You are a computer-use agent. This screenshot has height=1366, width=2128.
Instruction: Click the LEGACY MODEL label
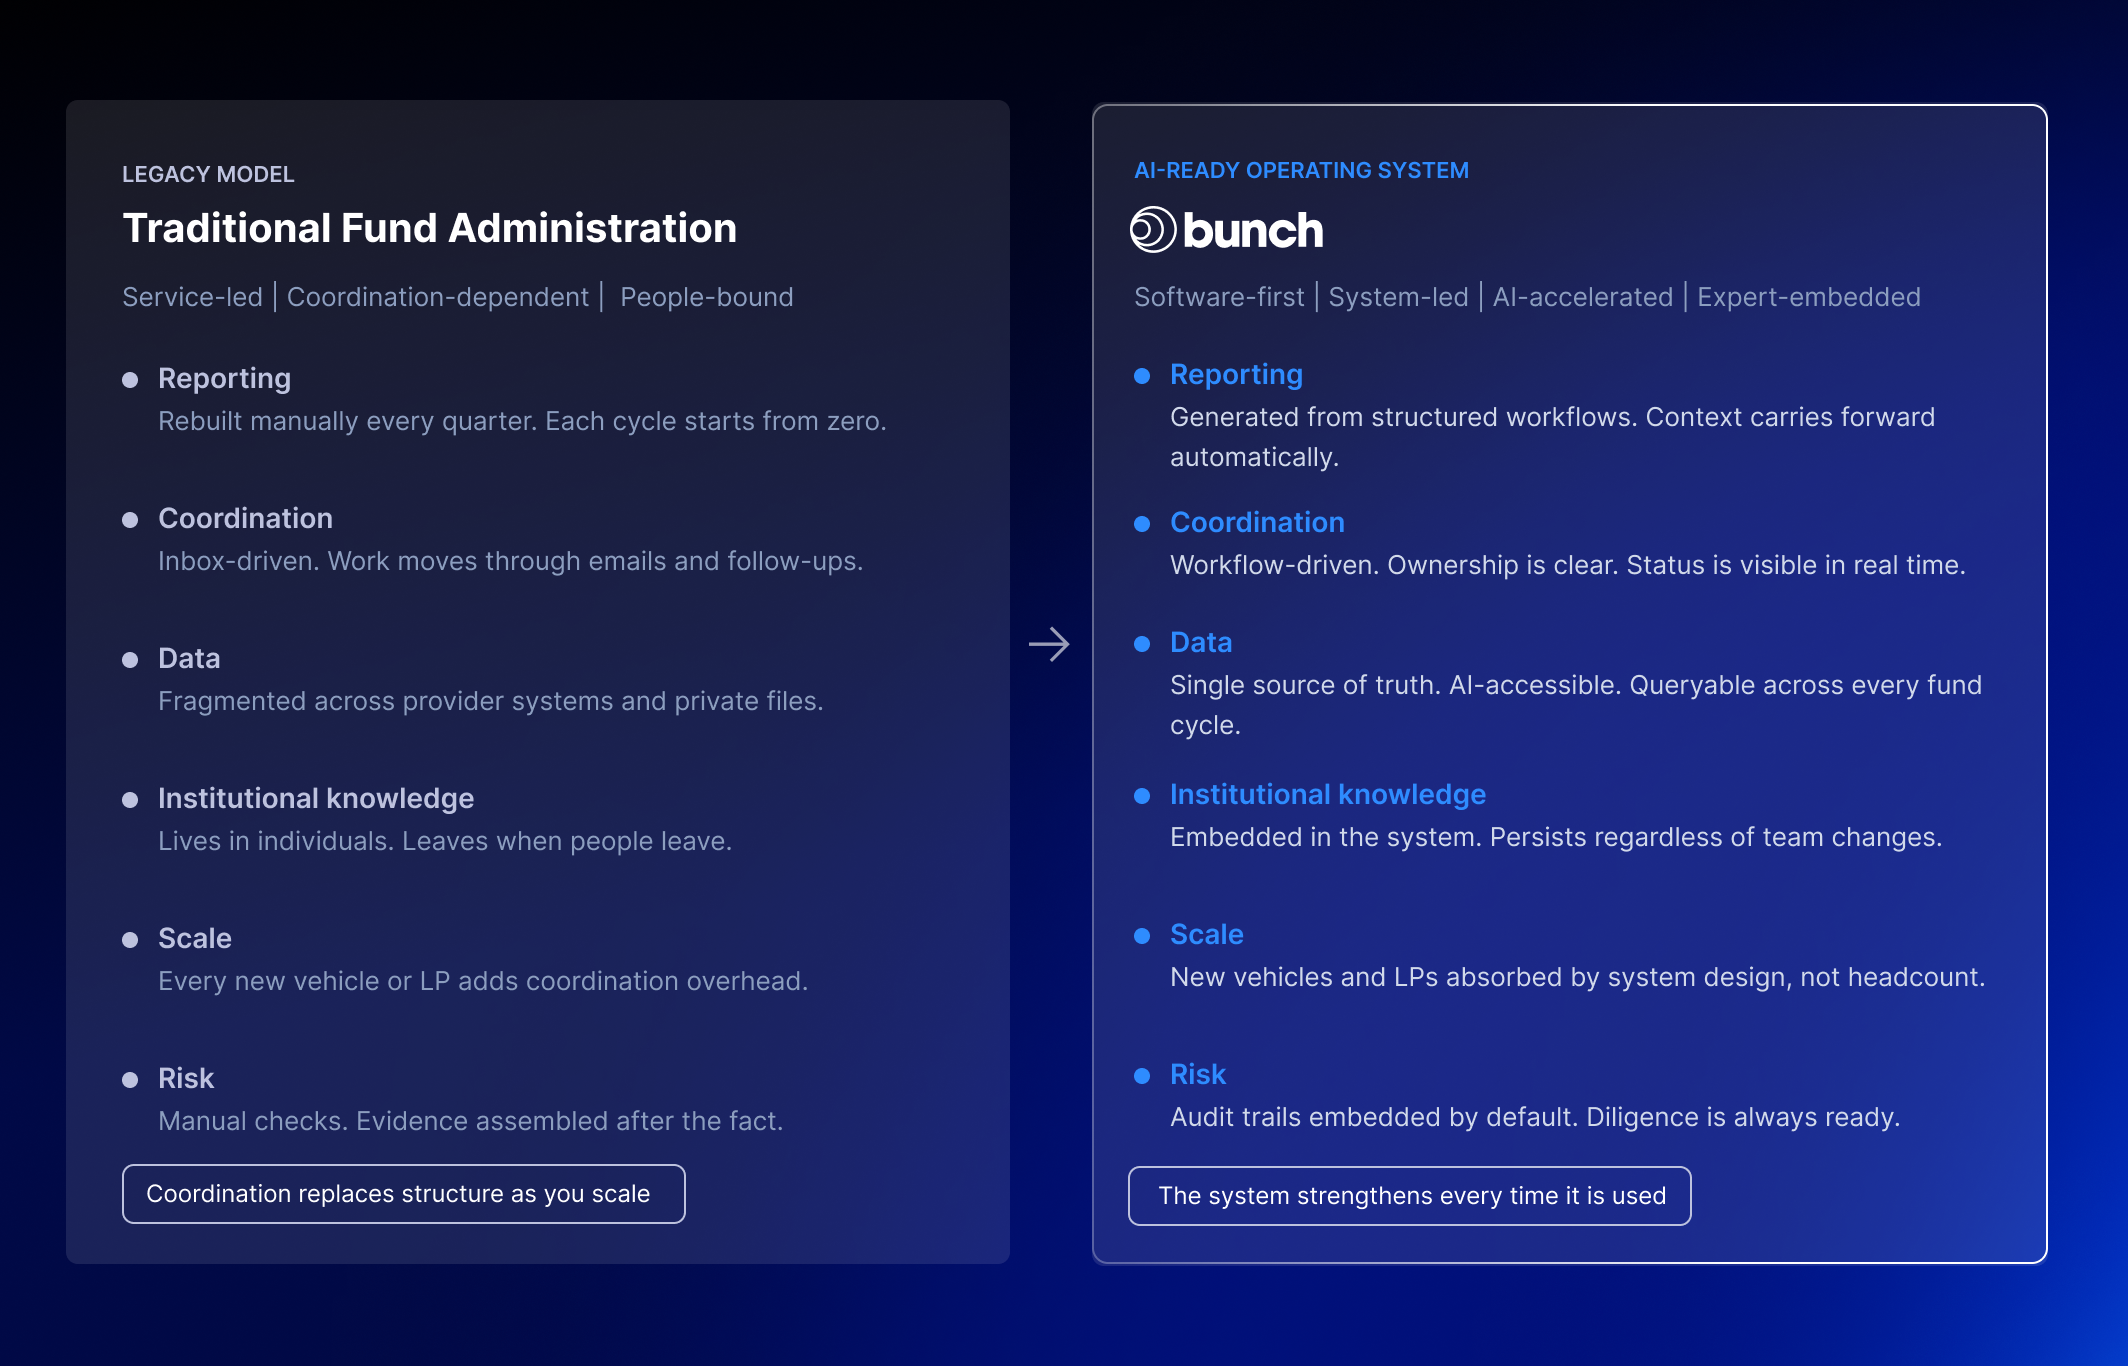coord(208,174)
